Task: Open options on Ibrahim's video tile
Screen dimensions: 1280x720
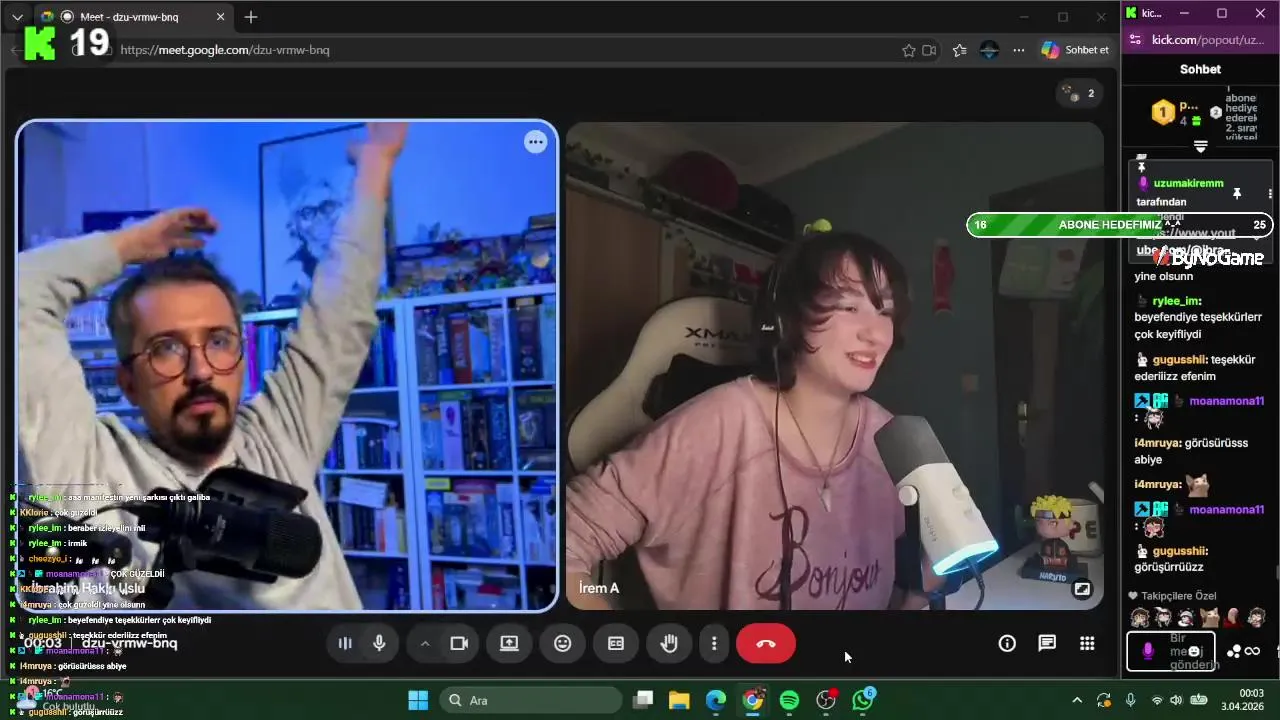Action: click(536, 142)
